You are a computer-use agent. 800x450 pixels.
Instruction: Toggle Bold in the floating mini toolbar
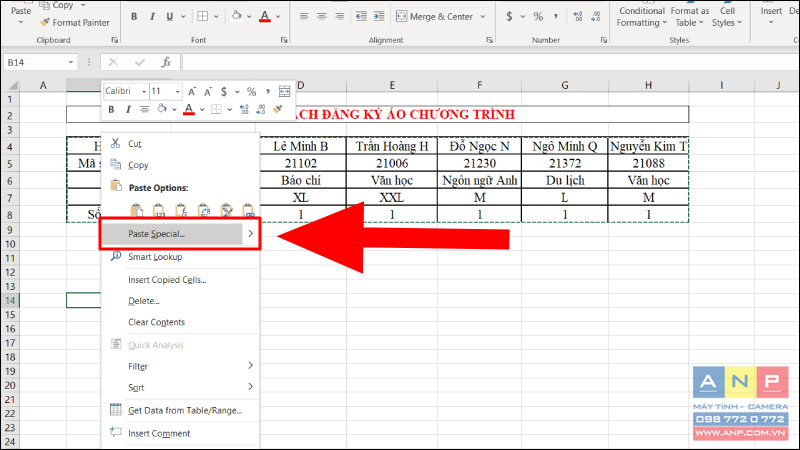tap(111, 109)
